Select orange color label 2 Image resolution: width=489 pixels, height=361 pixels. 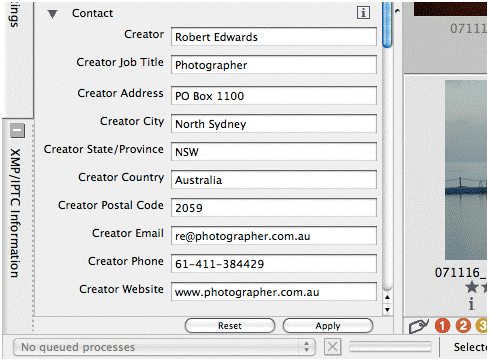[x=463, y=326]
